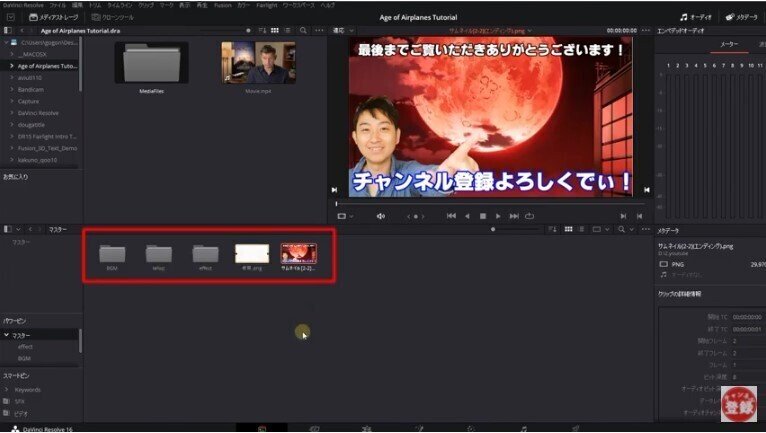Stop playback in the viewer
Viewport: 766px width, 433px height.
483,216
